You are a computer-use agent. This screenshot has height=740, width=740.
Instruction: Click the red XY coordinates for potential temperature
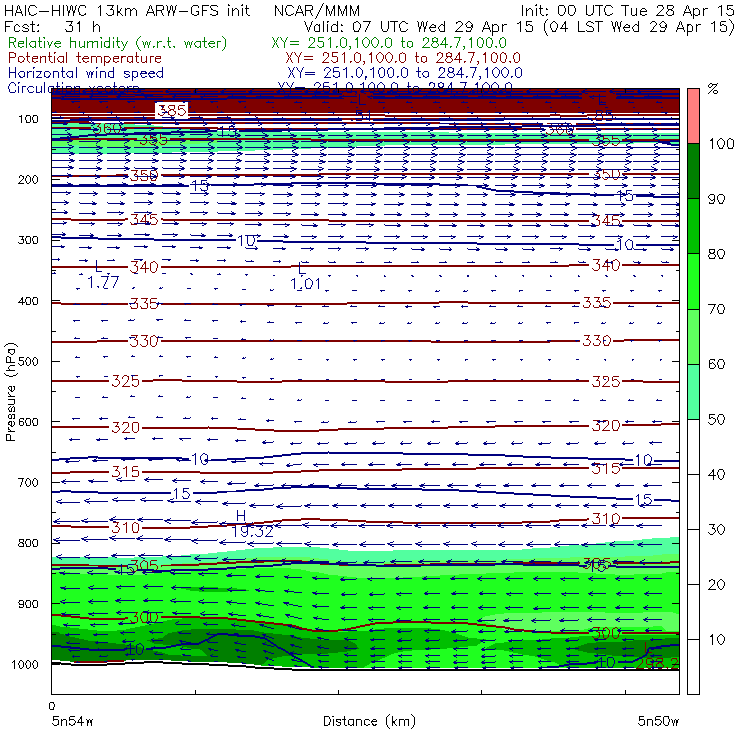pos(403,59)
